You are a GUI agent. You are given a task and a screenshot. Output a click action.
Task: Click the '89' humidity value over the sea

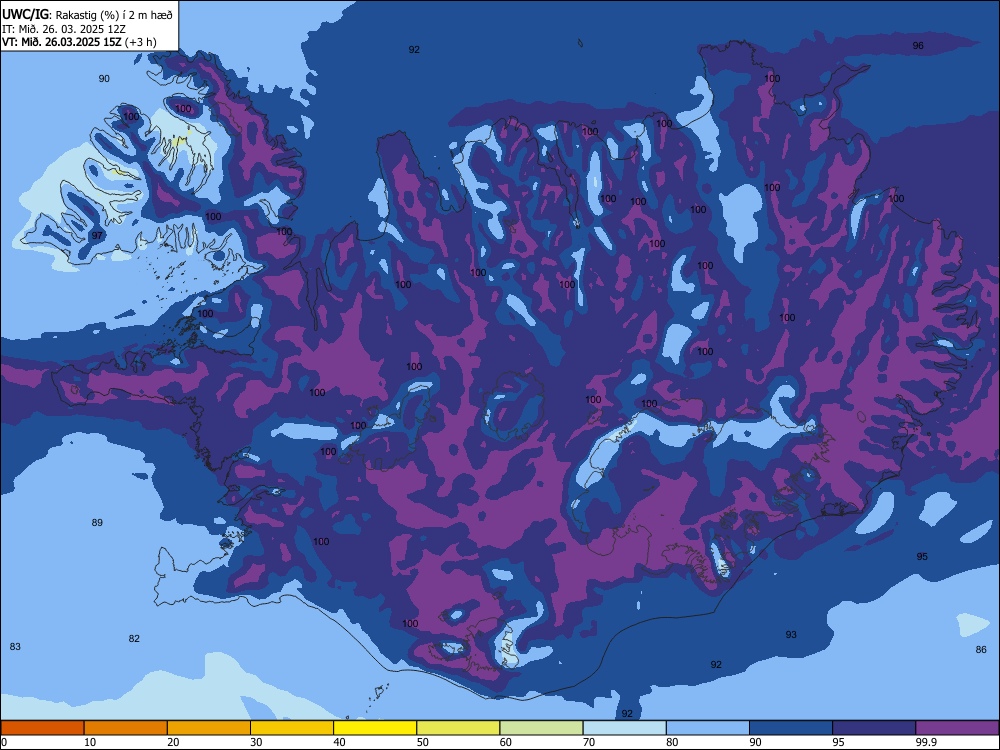97,522
